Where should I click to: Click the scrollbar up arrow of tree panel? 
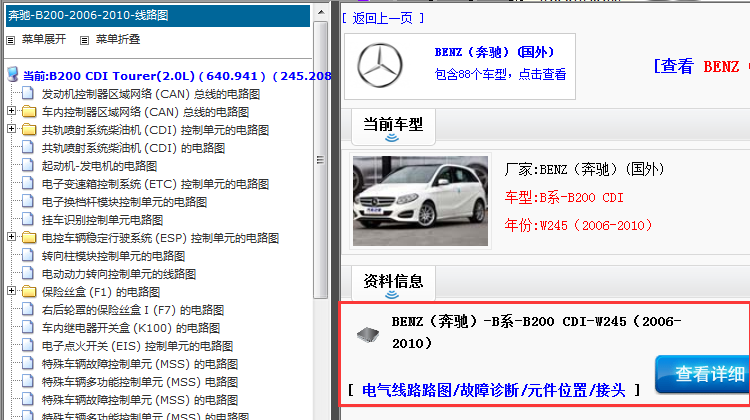(x=321, y=13)
